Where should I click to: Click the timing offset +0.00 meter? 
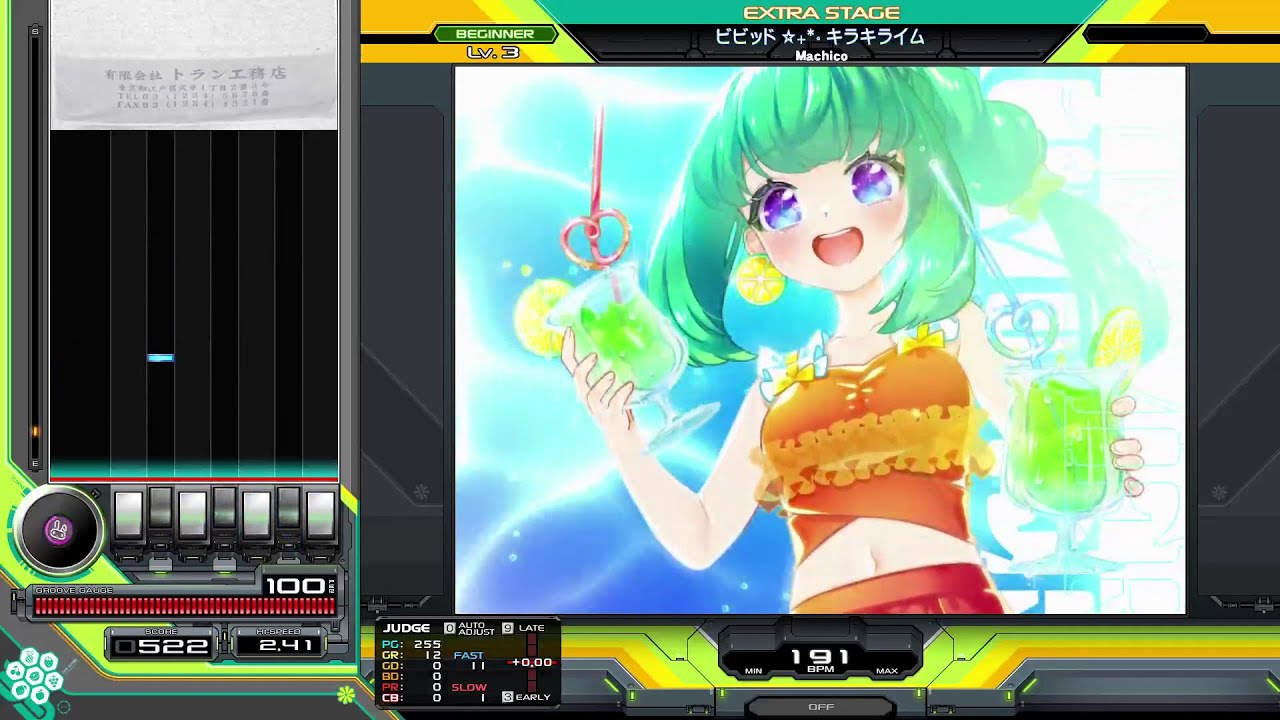pos(531,662)
